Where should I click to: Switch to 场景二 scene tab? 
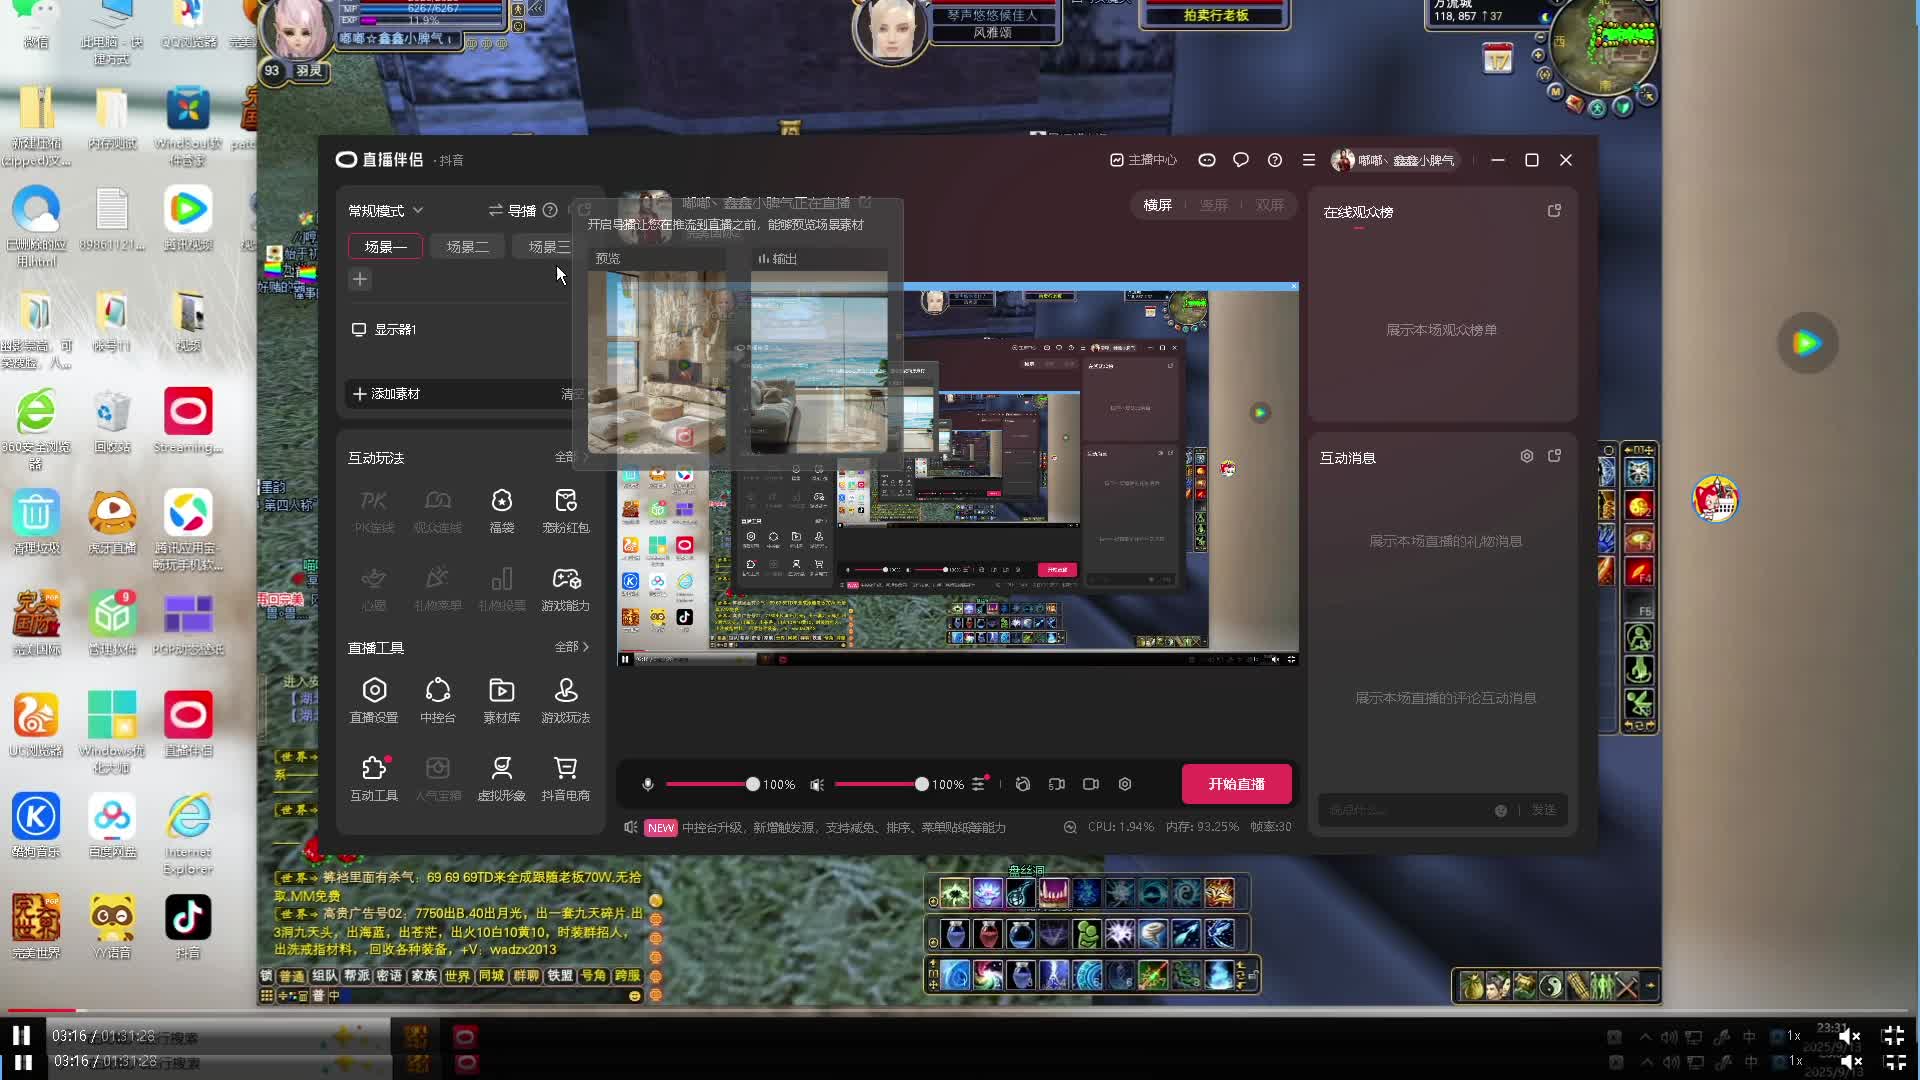[x=467, y=247]
